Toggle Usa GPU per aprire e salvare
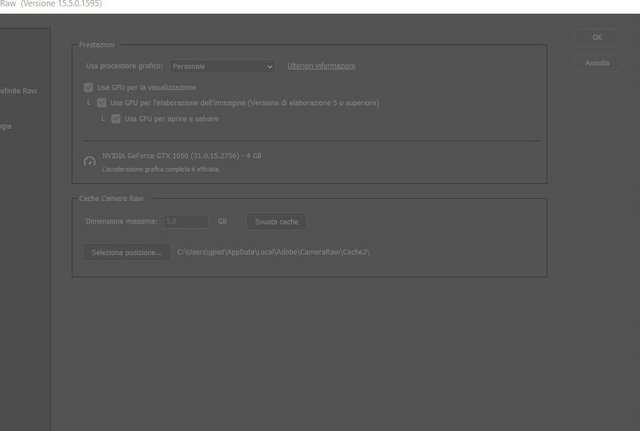The image size is (640, 431). [x=116, y=119]
